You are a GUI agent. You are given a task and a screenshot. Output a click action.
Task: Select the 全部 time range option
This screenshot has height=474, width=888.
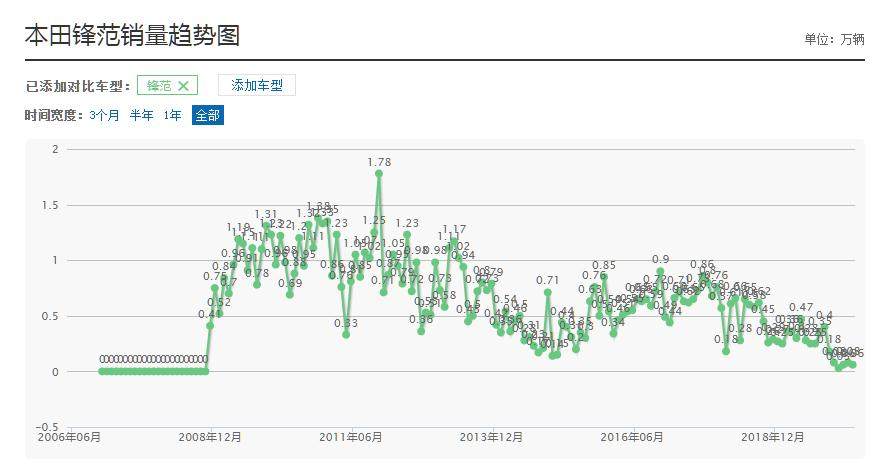[208, 116]
